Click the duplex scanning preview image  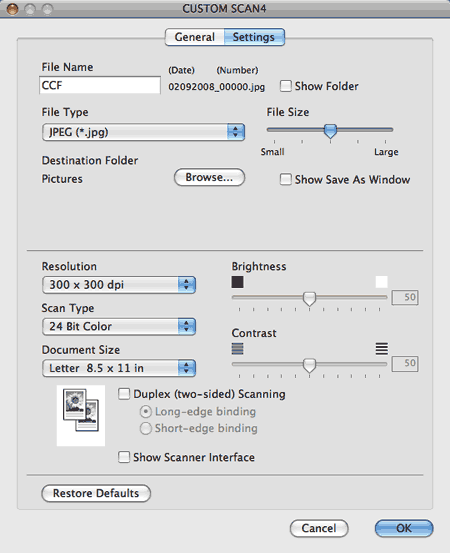(x=81, y=415)
